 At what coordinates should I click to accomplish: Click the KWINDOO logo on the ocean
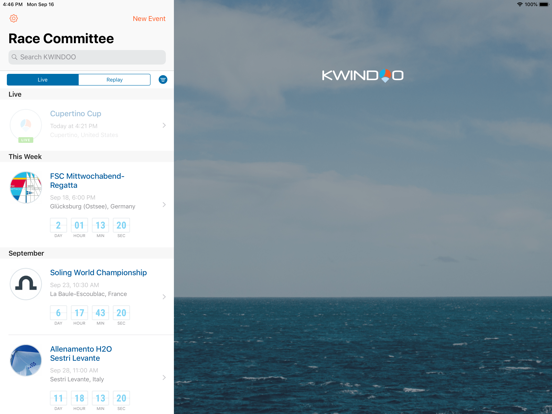(363, 75)
